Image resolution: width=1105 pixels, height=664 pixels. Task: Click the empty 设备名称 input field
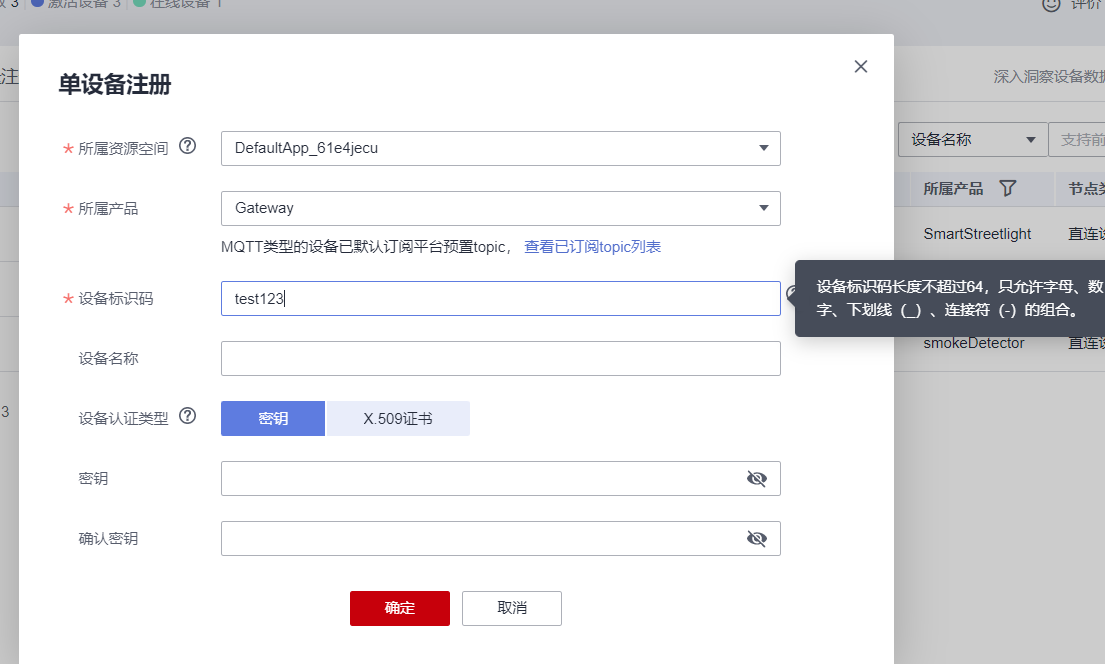tap(500, 358)
